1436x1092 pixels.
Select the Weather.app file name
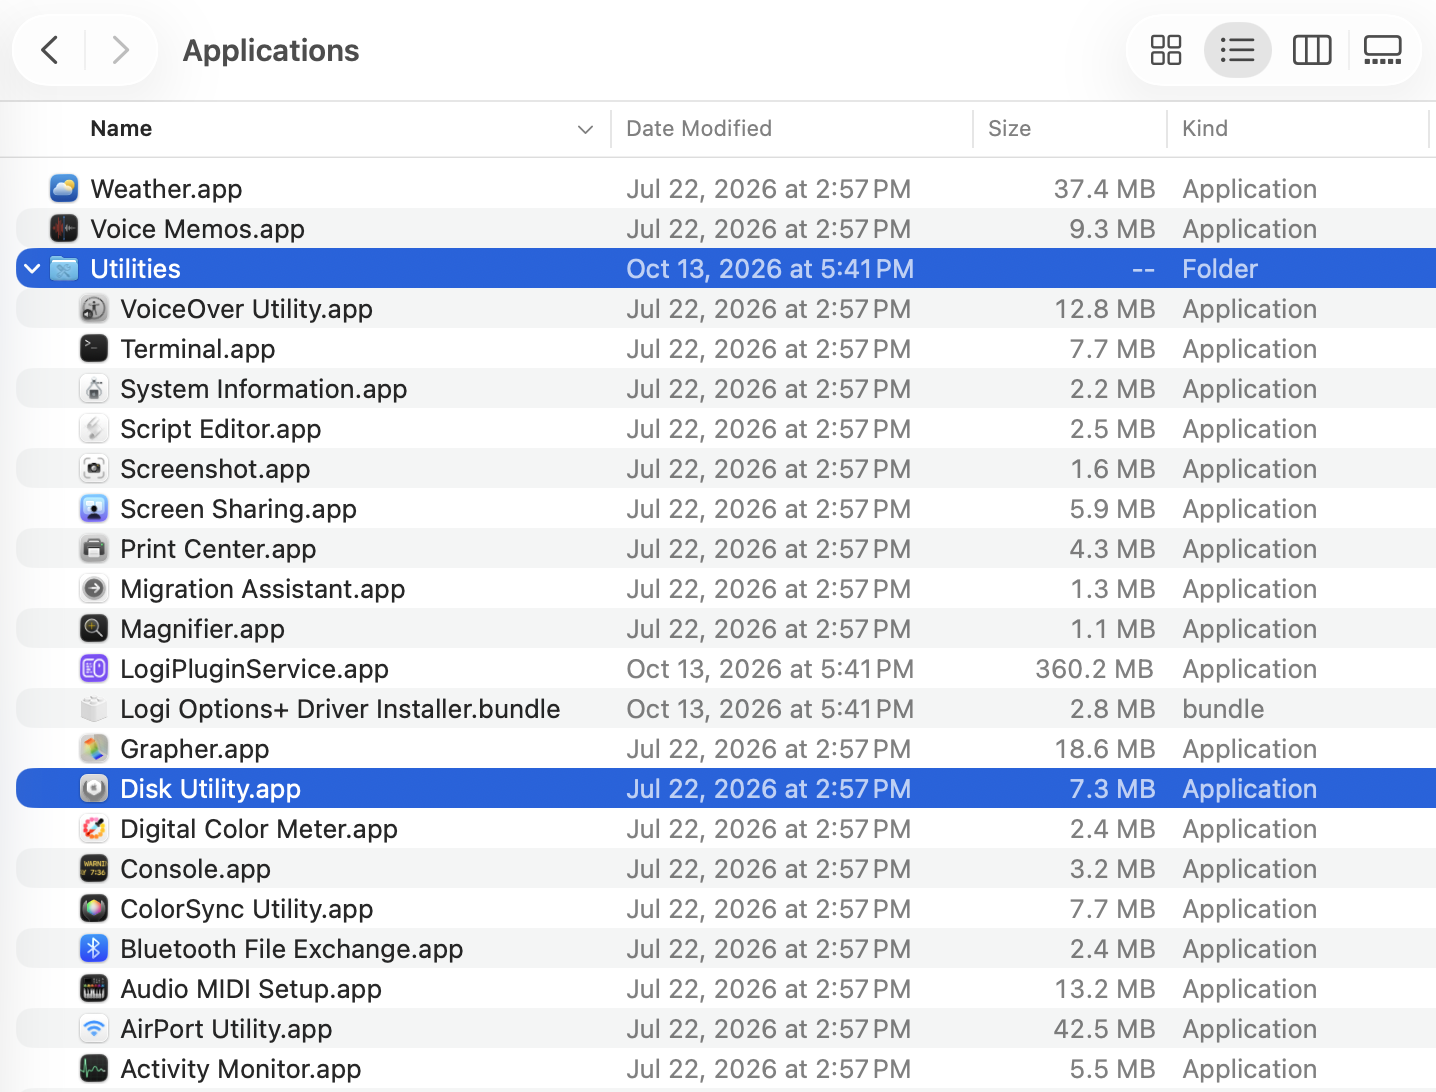click(x=166, y=189)
